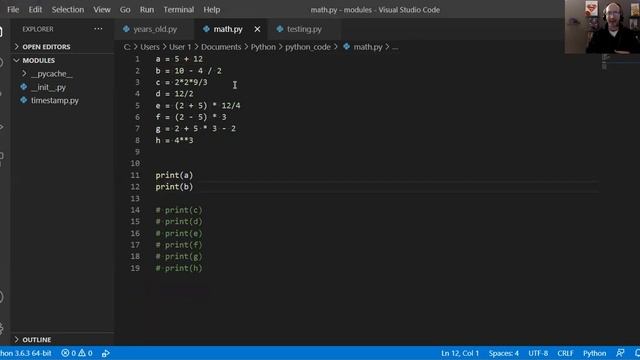This screenshot has width=640, height=360.
Task: Click Python 3.6.3 64-bit interpreter selector
Action: [x=25, y=353]
